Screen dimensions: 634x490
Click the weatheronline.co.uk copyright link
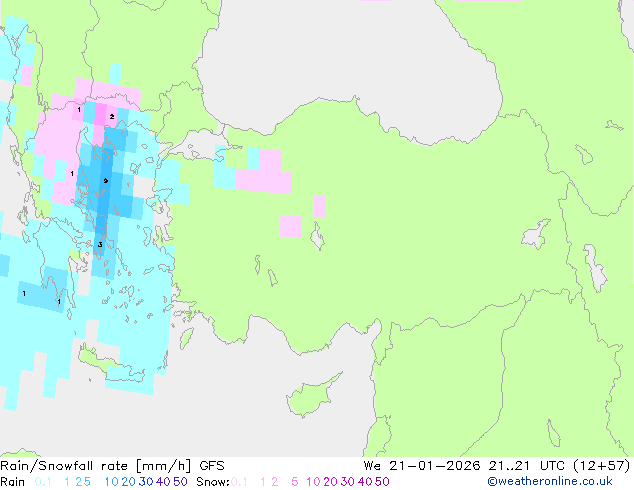549,481
